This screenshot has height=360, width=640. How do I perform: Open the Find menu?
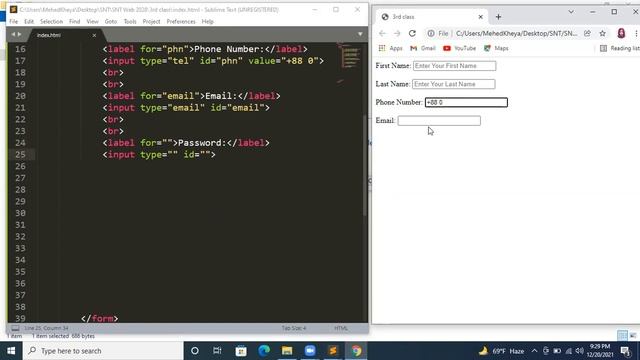(74, 22)
